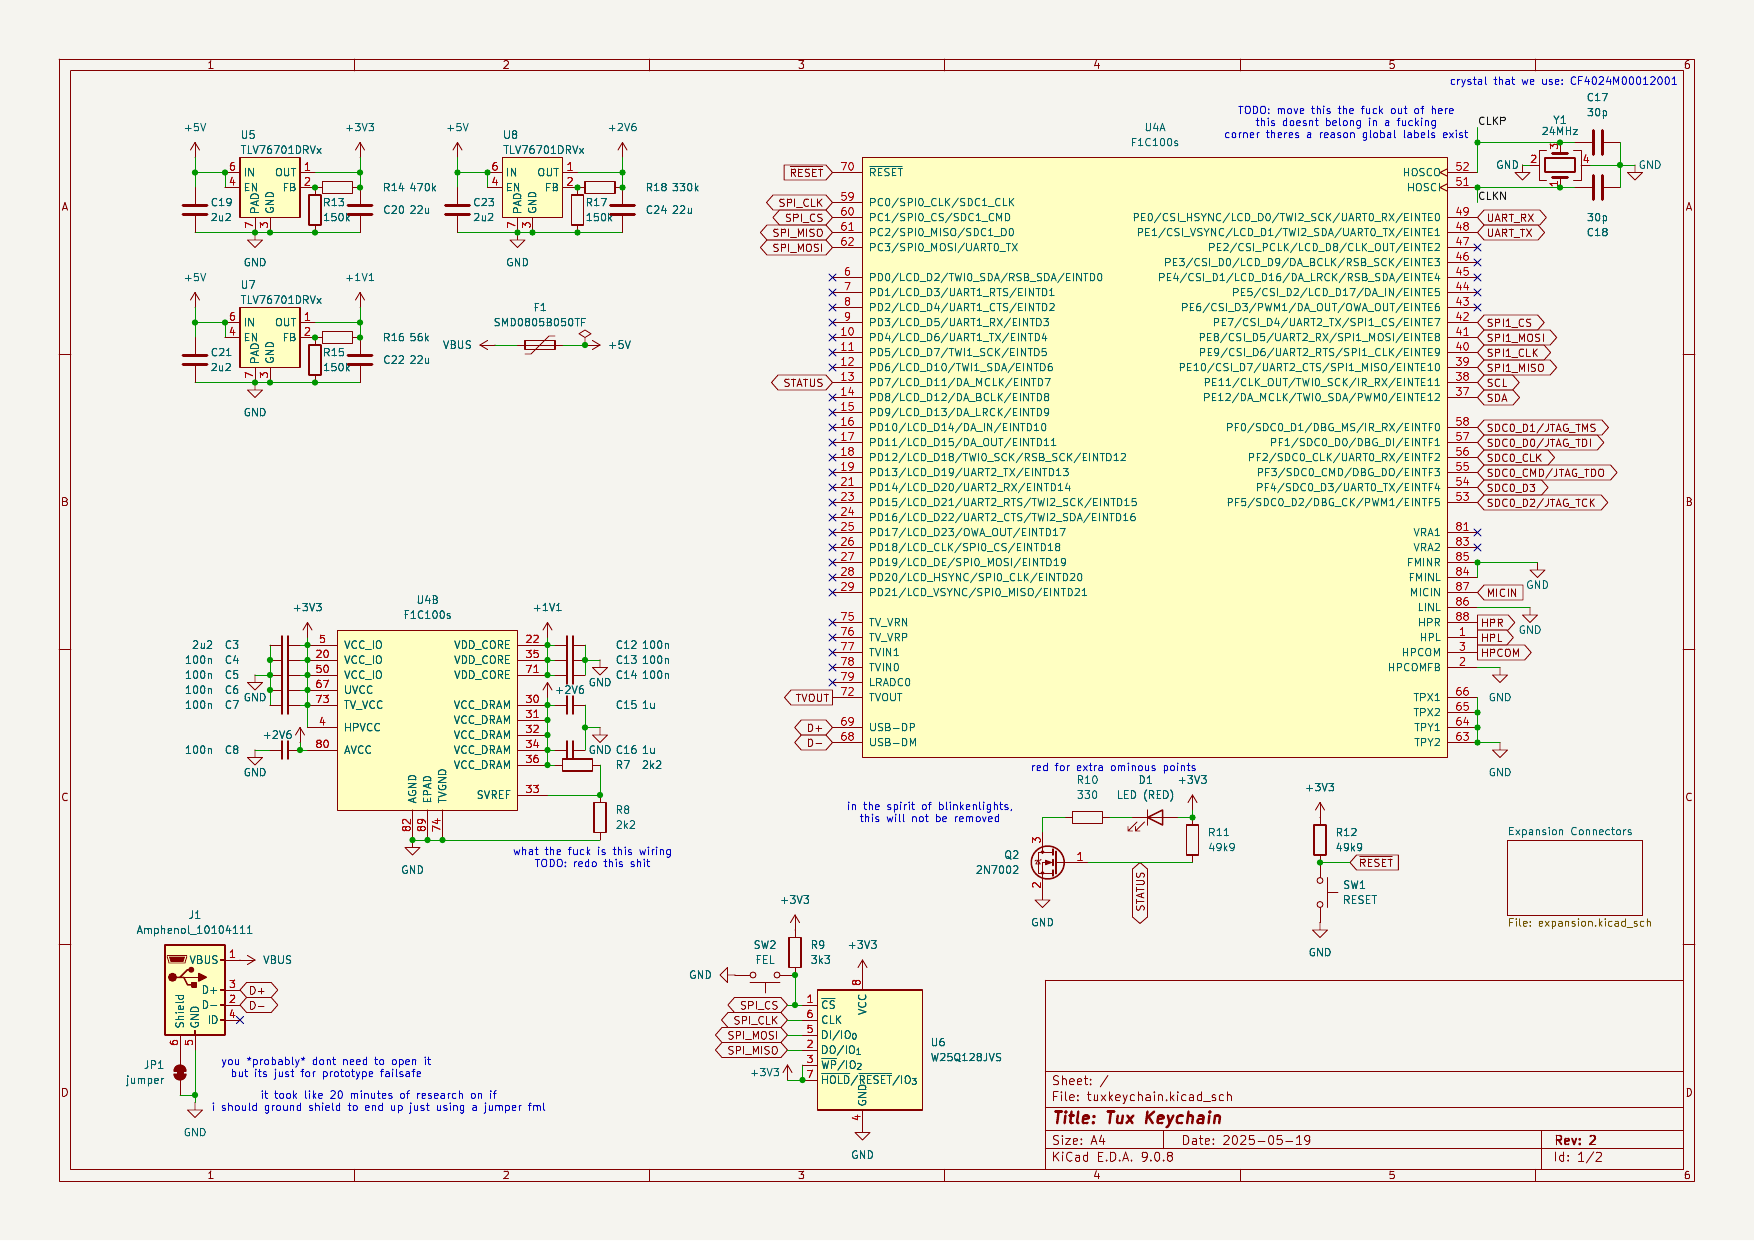
Task: Select the R9 3k3 pull-up resistor
Action: 795,952
